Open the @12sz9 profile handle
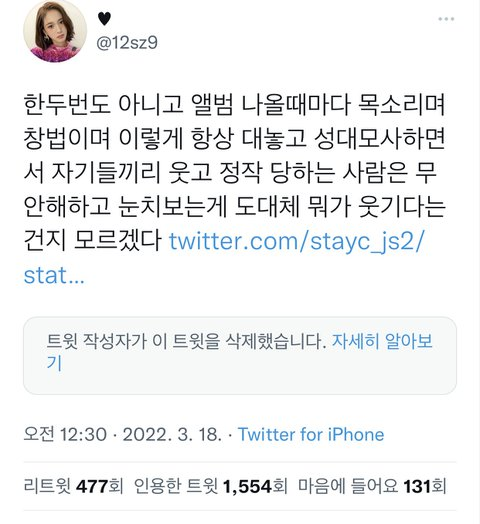 (x=127, y=43)
